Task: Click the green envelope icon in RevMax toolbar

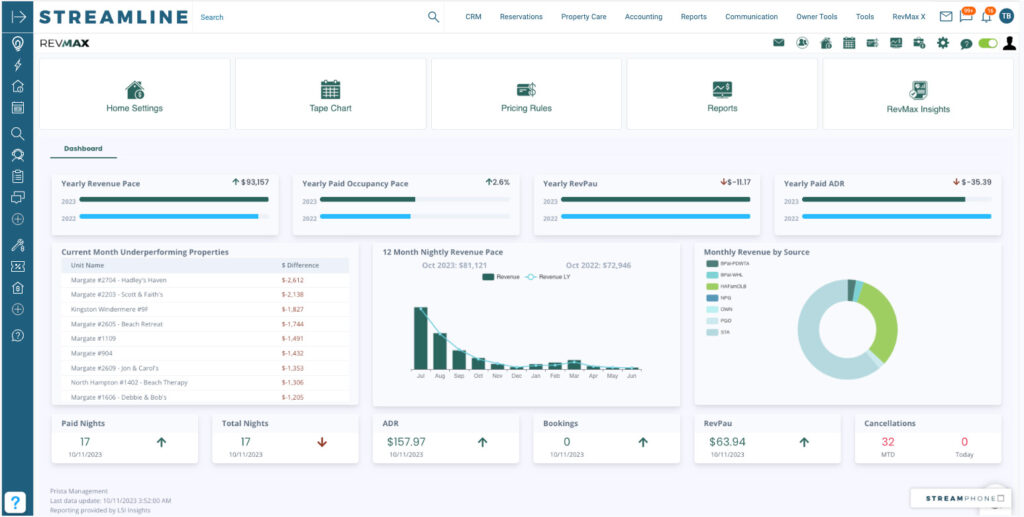Action: (x=778, y=43)
